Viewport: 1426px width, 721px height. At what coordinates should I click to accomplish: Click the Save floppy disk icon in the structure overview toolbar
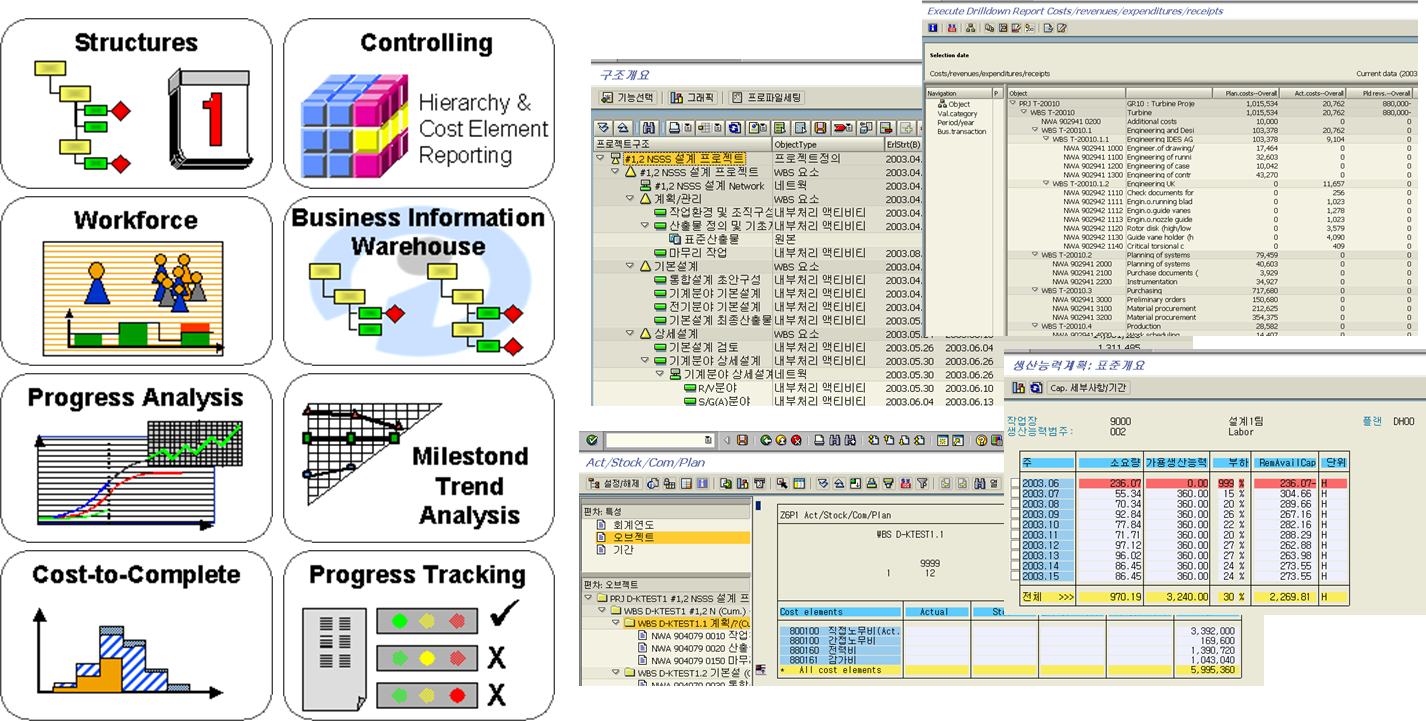pyautogui.click(x=819, y=128)
